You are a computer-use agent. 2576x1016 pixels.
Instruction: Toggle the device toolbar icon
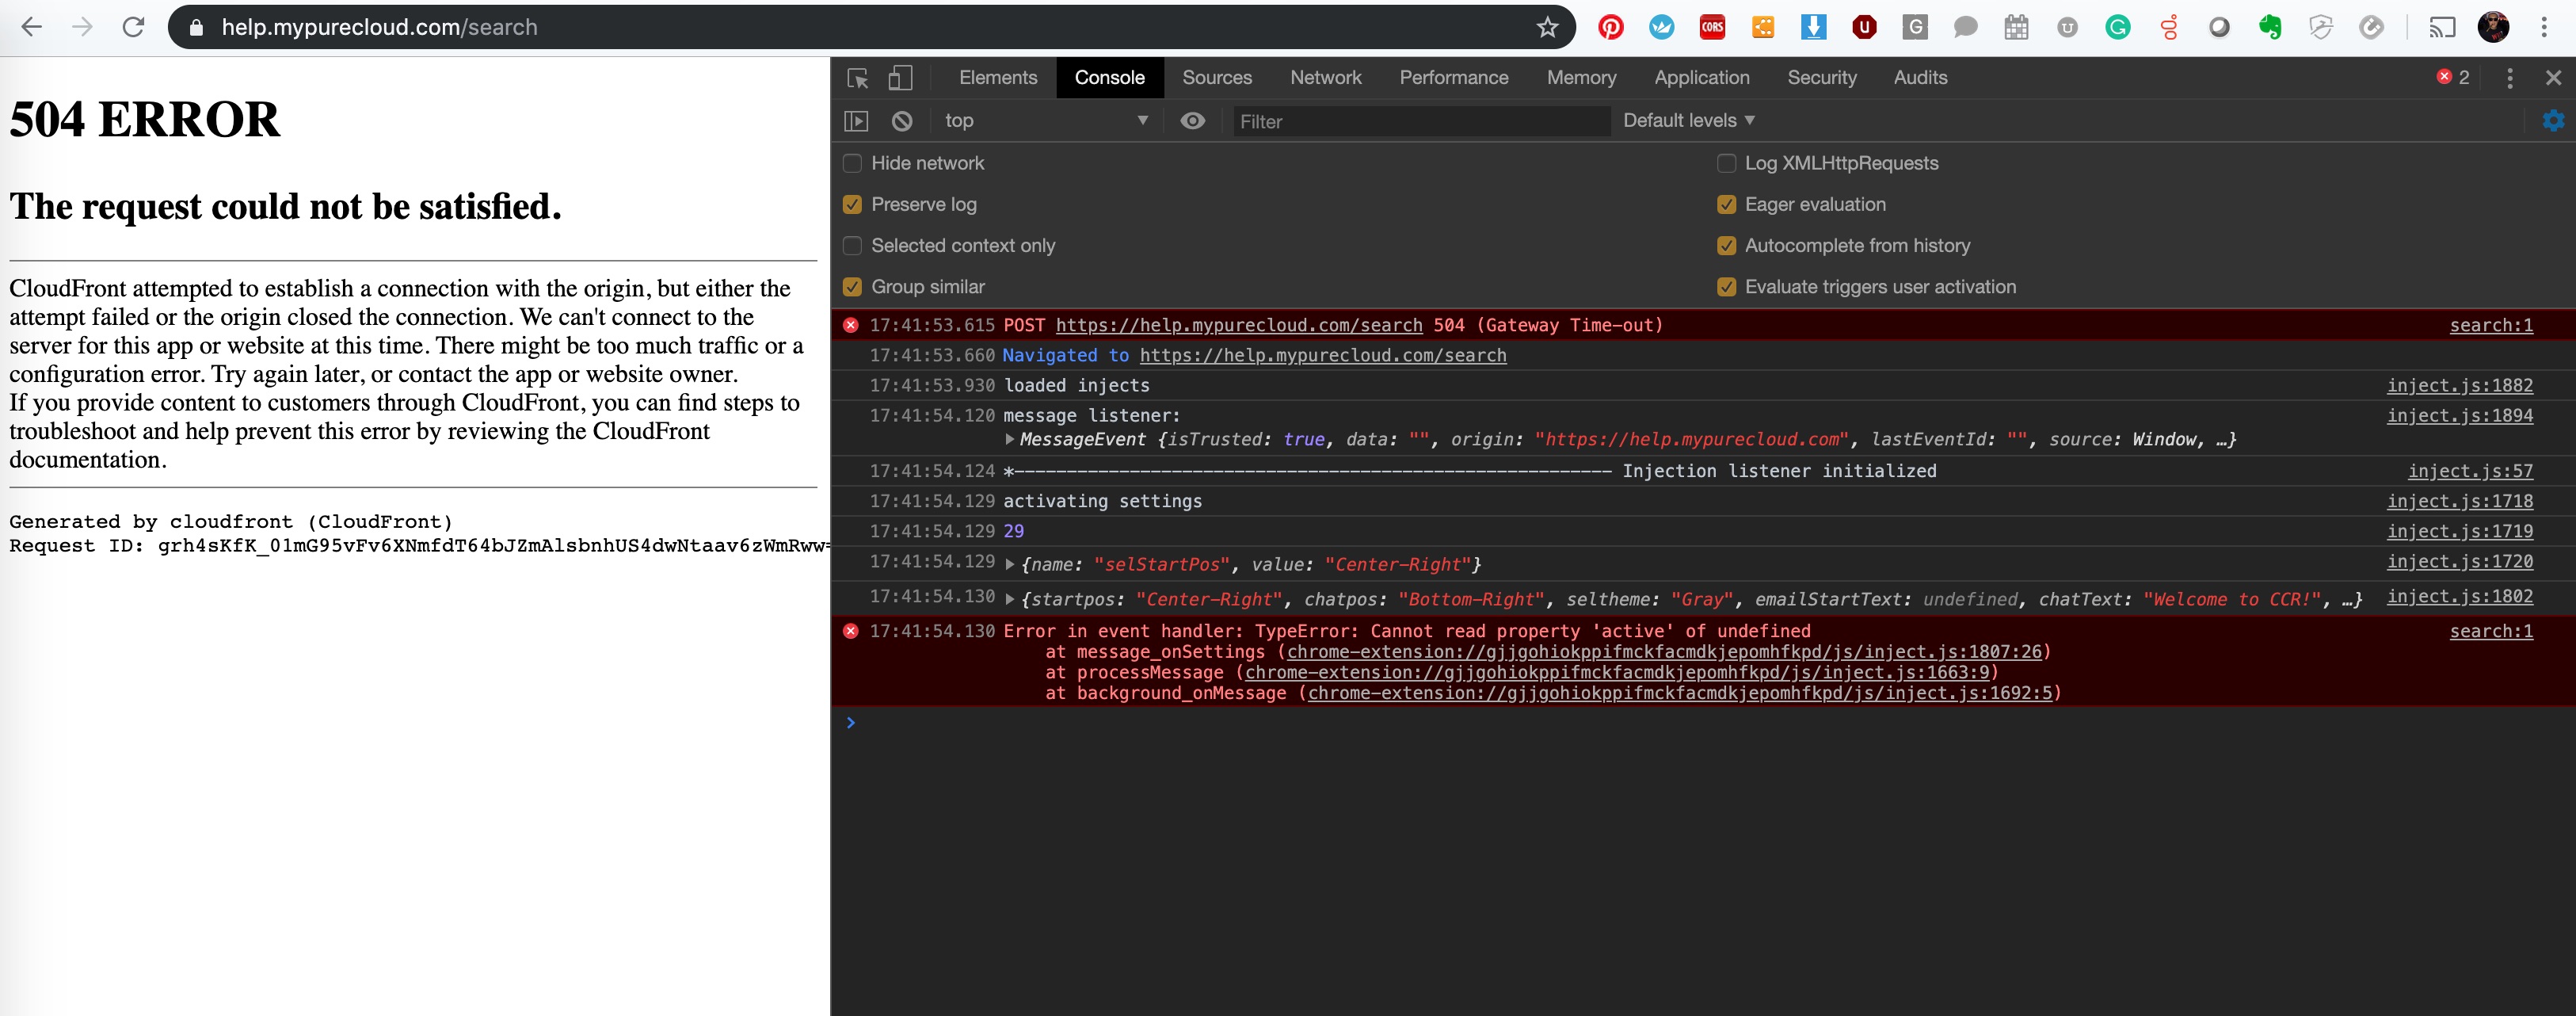point(900,78)
